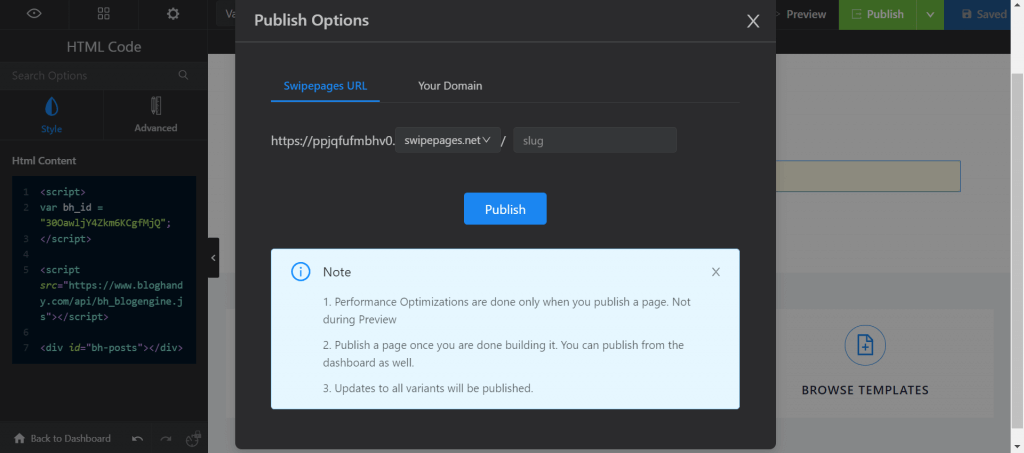Click inside the Html Content code editor

tap(104, 270)
